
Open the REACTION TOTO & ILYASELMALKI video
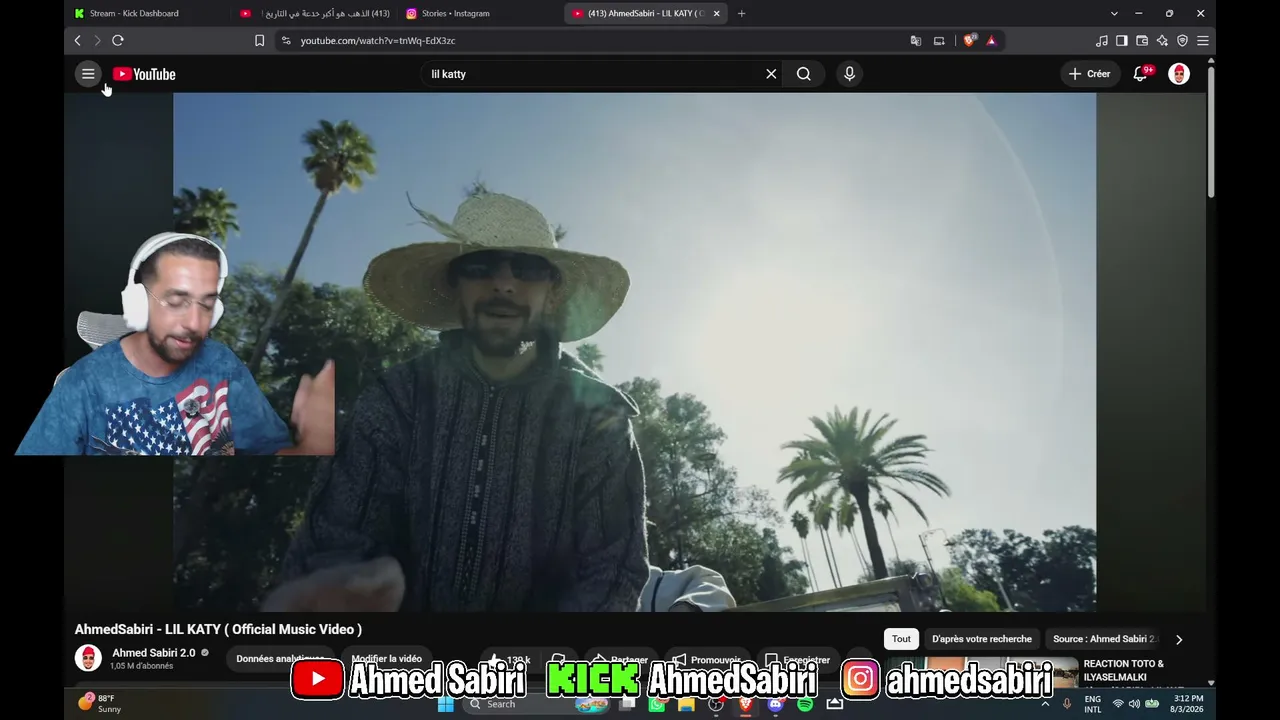[x=1124, y=670]
